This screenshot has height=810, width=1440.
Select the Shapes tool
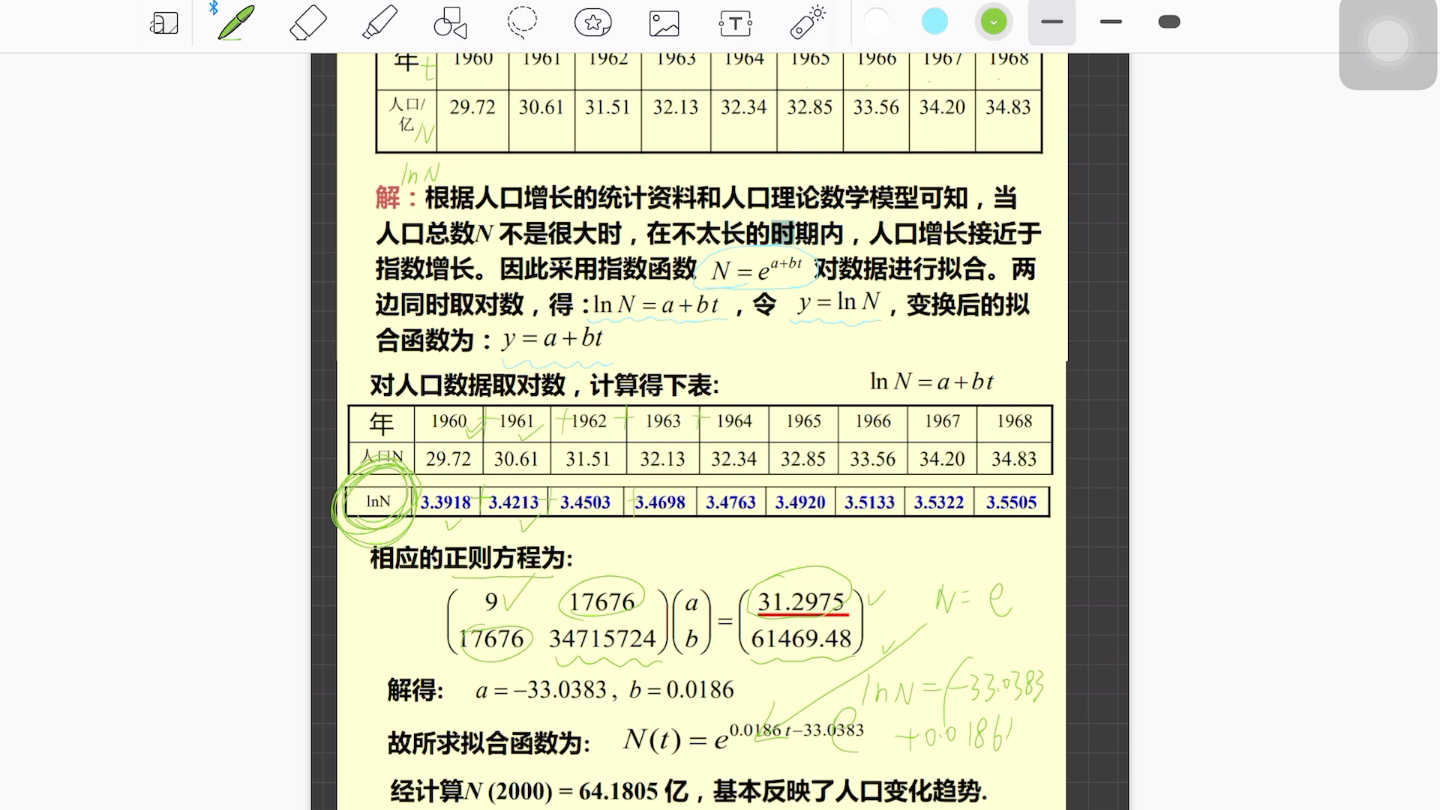(x=451, y=22)
